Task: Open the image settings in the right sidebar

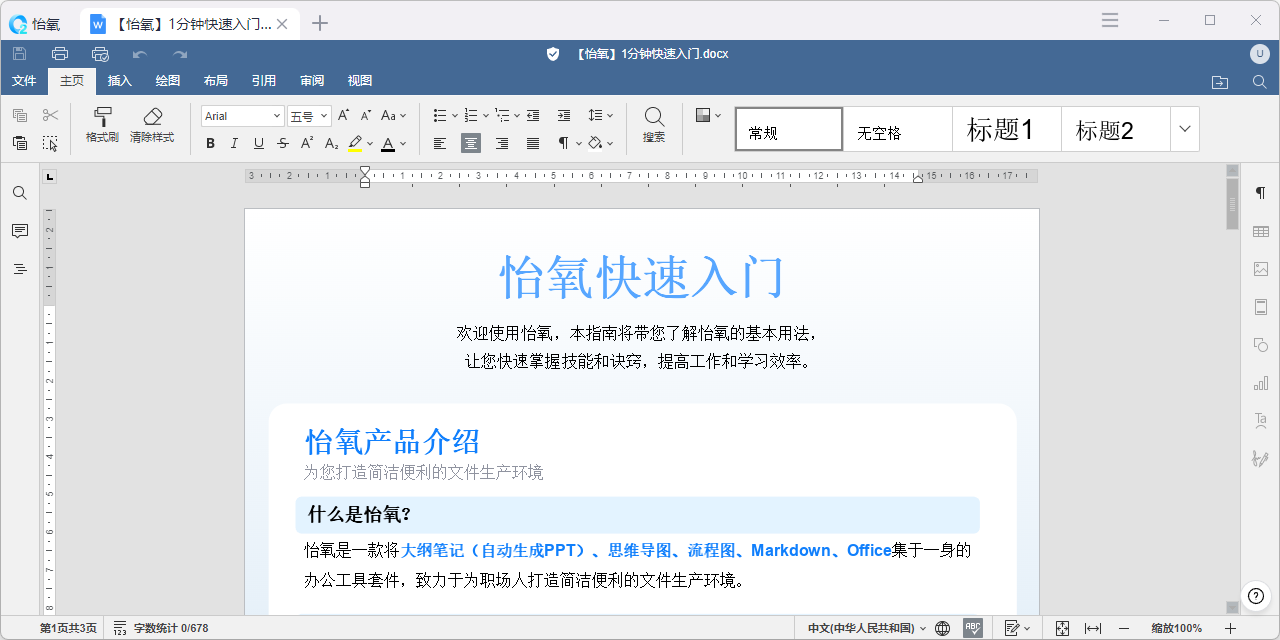Action: point(1260,269)
